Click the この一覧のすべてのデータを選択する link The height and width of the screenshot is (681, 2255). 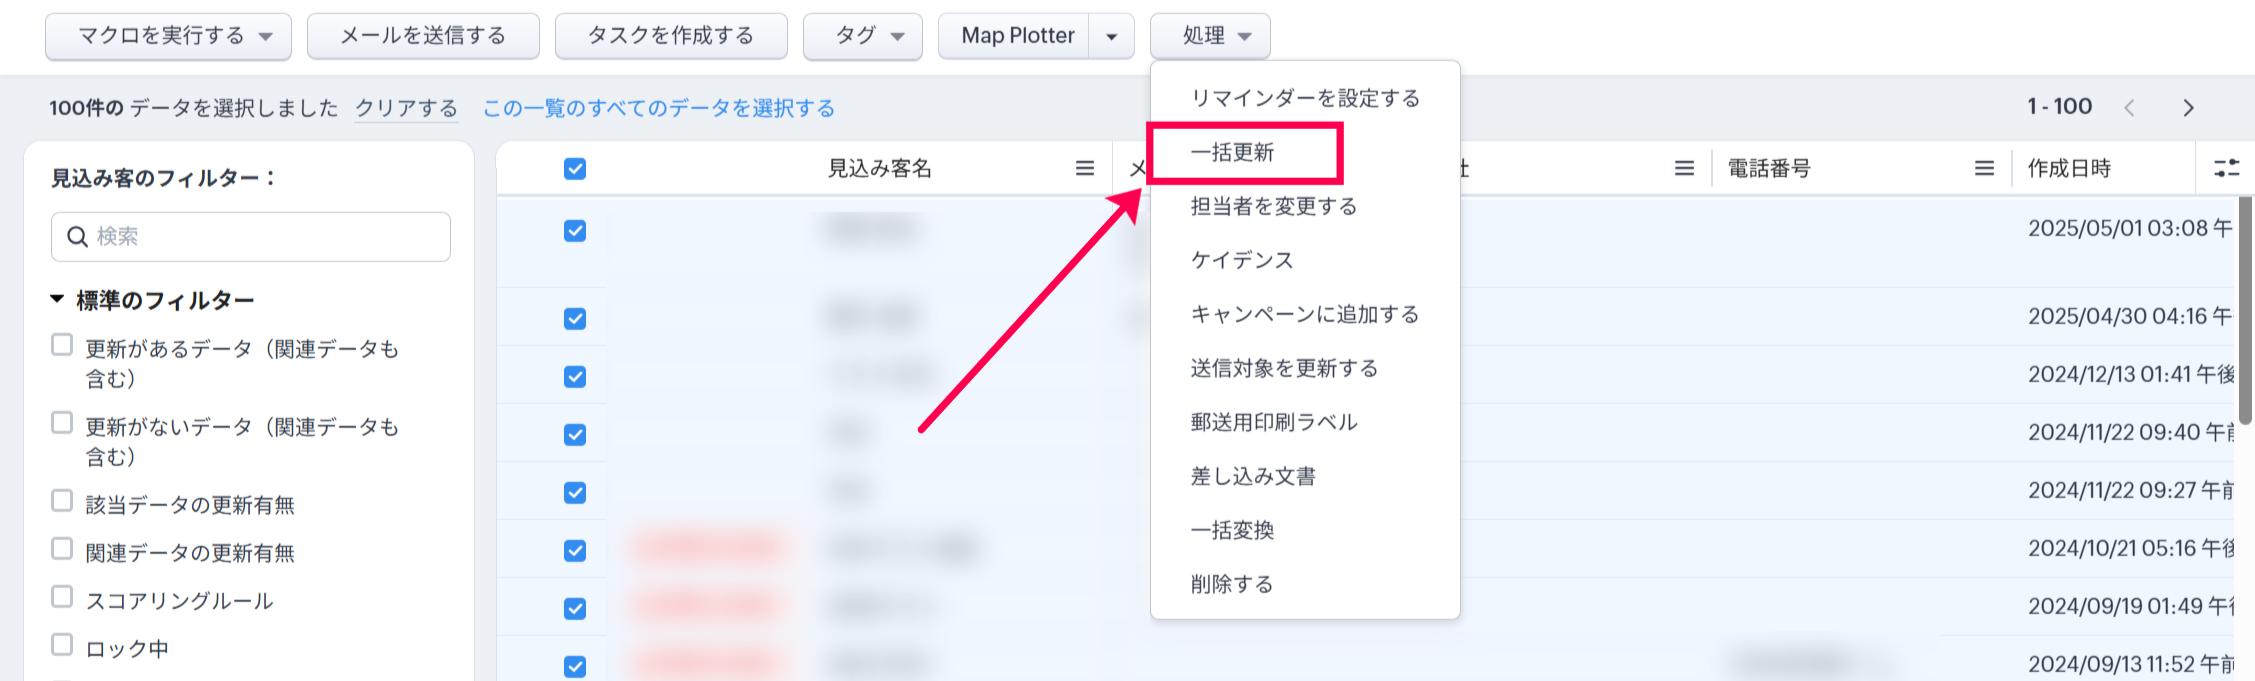pyautogui.click(x=658, y=108)
